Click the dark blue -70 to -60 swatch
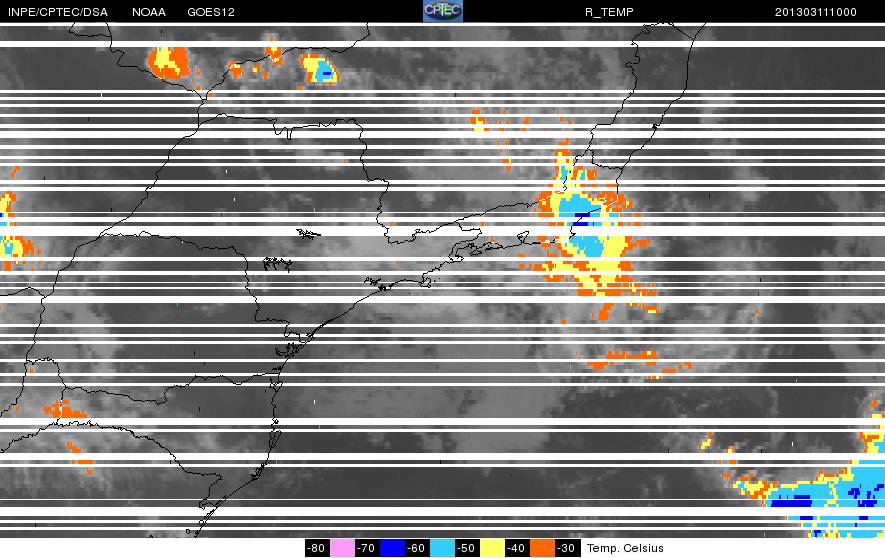Screen dimensions: 885x558 coord(392,548)
